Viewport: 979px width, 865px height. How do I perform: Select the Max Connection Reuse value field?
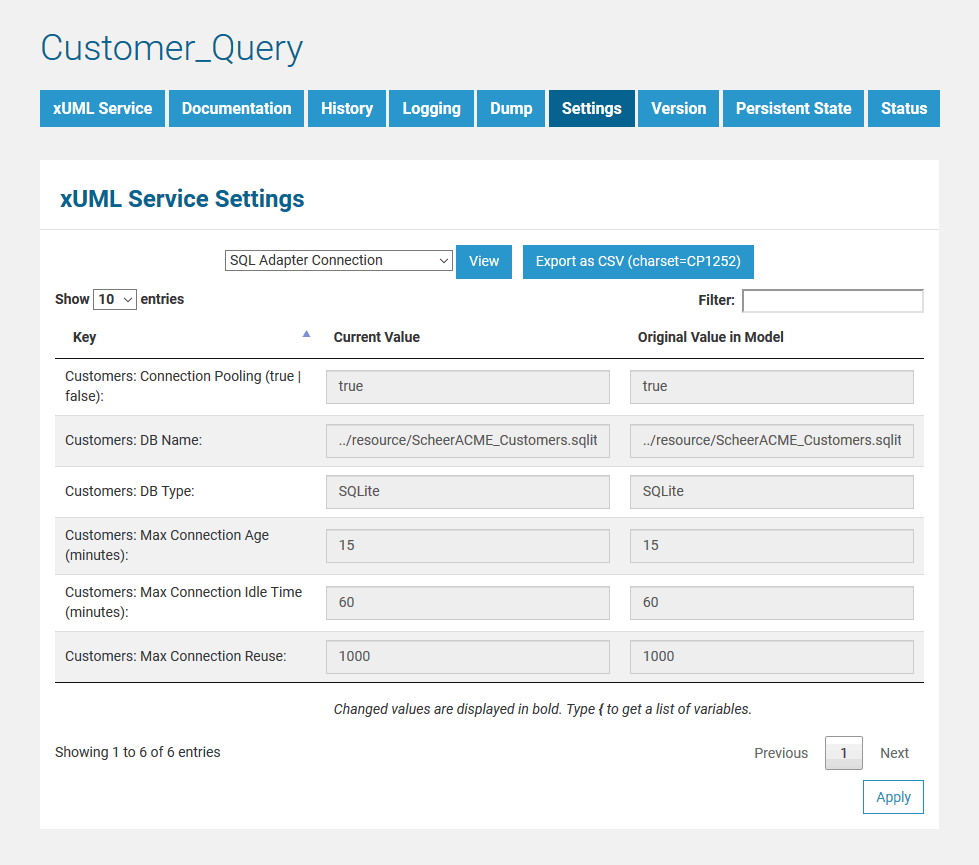point(467,656)
